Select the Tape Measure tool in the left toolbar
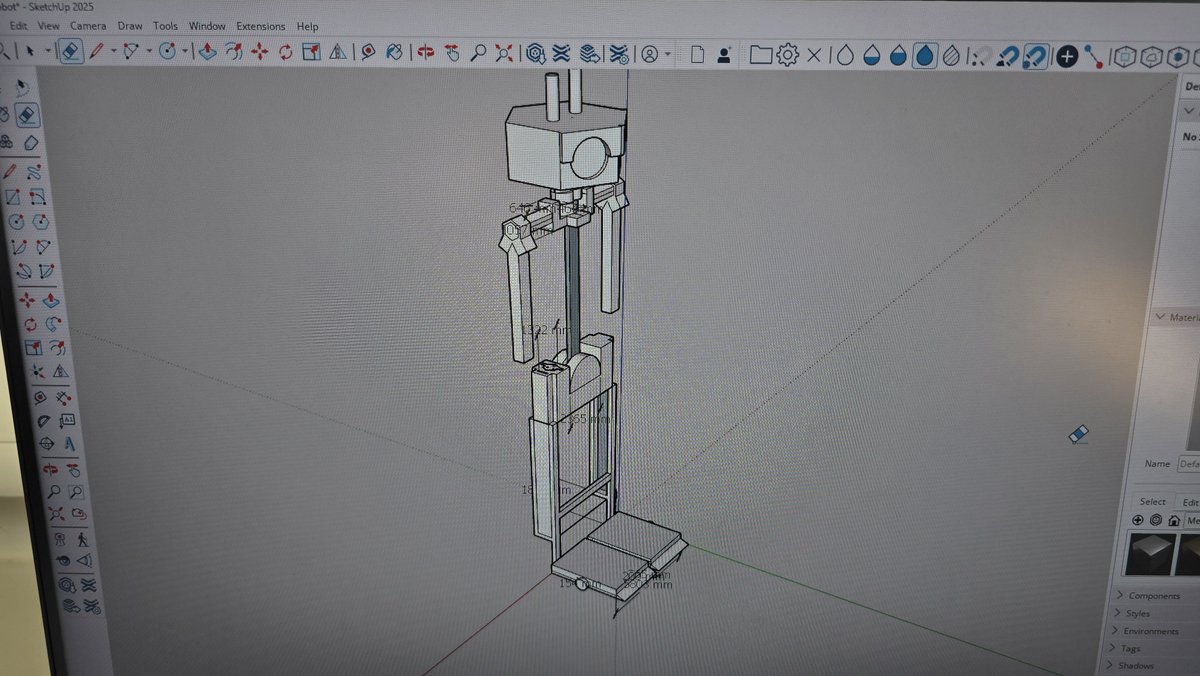Viewport: 1200px width, 676px height. pyautogui.click(x=40, y=398)
